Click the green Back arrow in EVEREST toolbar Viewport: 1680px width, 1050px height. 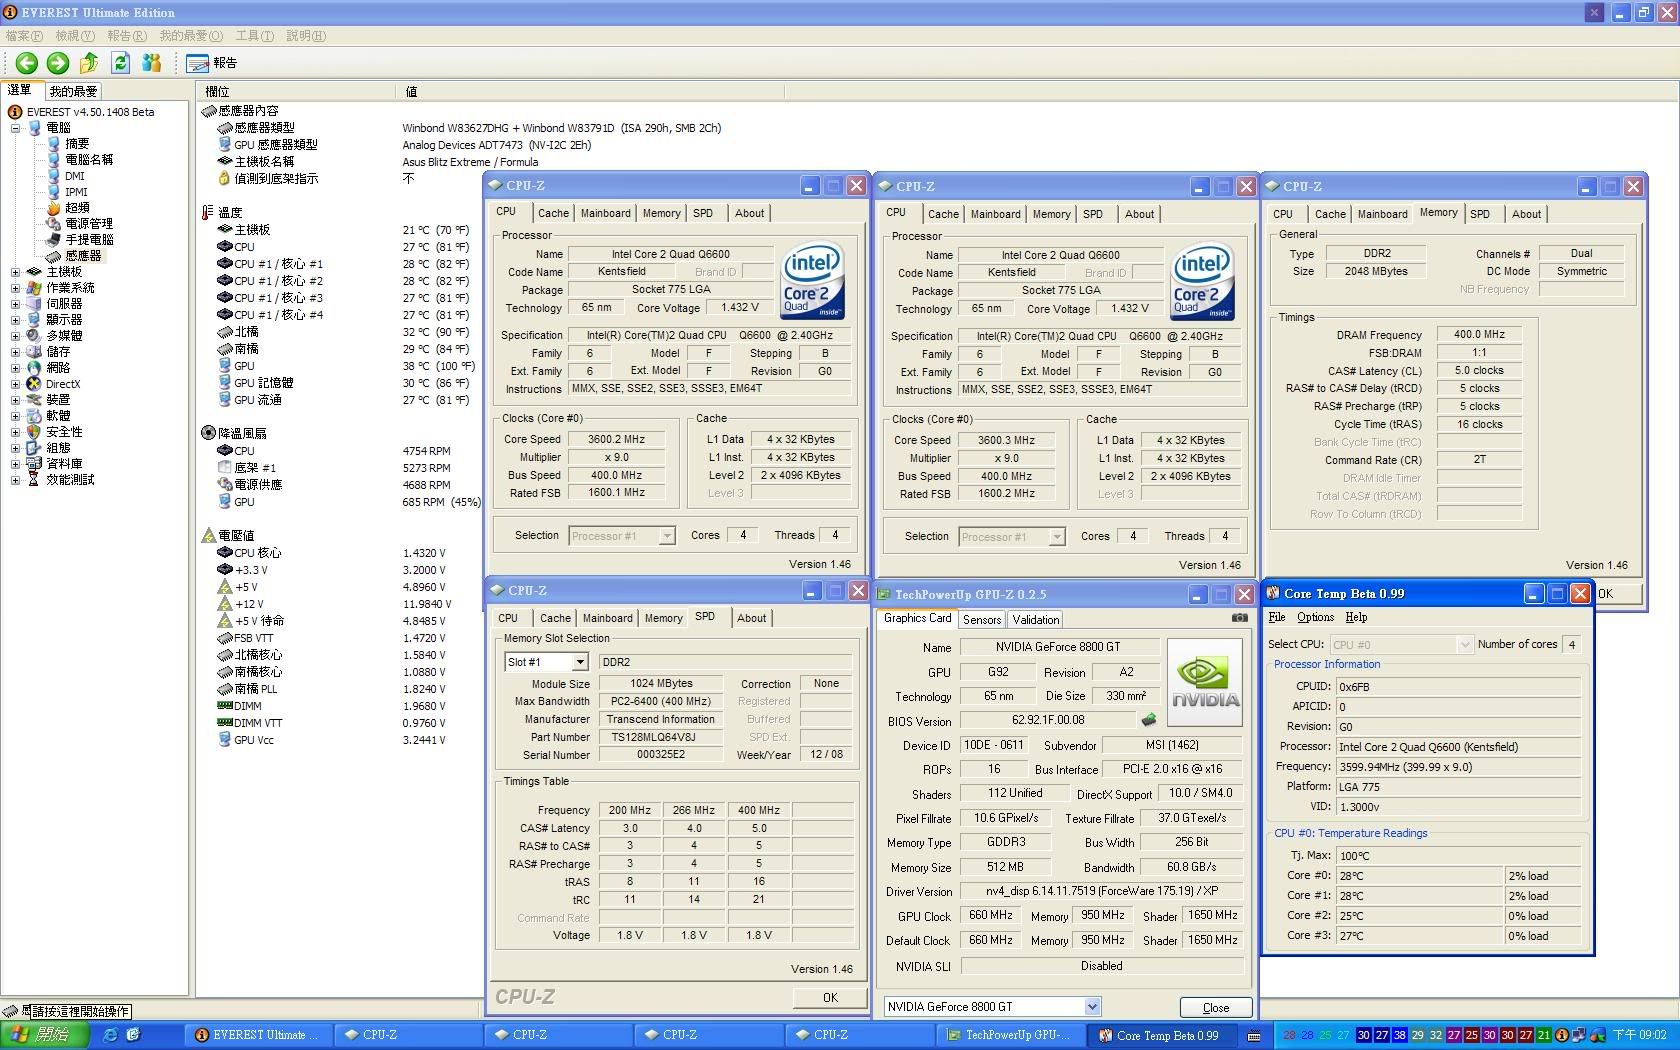pos(27,63)
